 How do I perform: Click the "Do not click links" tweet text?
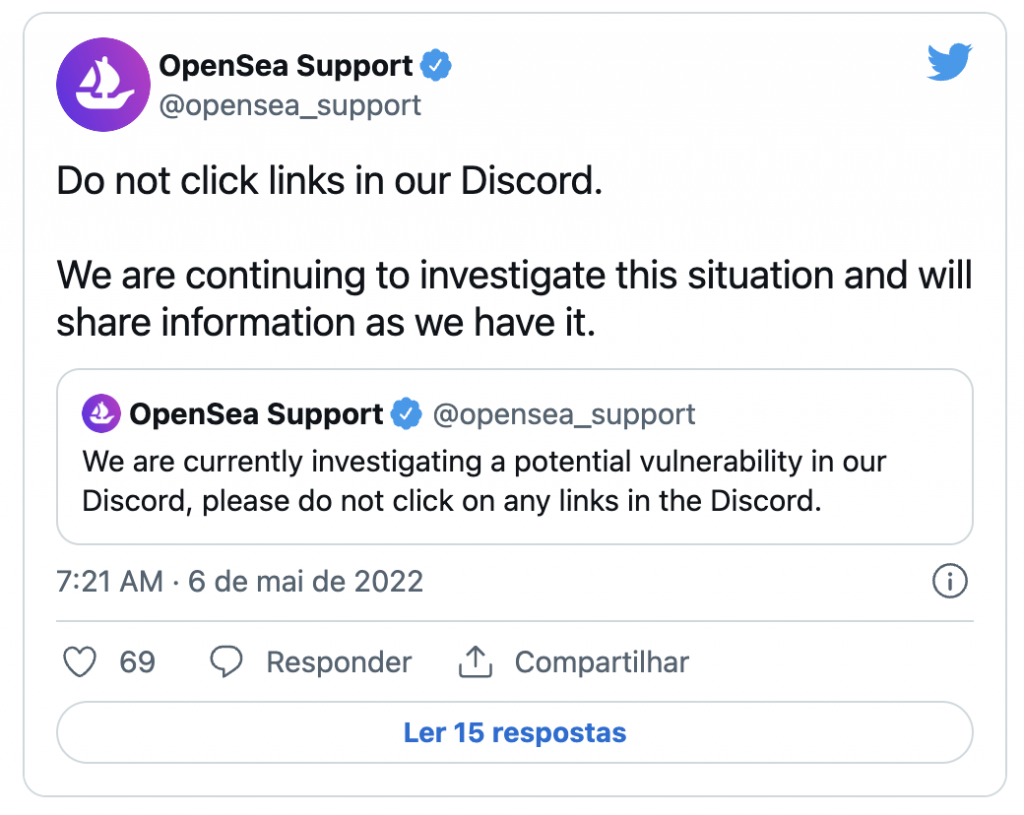[330, 183]
